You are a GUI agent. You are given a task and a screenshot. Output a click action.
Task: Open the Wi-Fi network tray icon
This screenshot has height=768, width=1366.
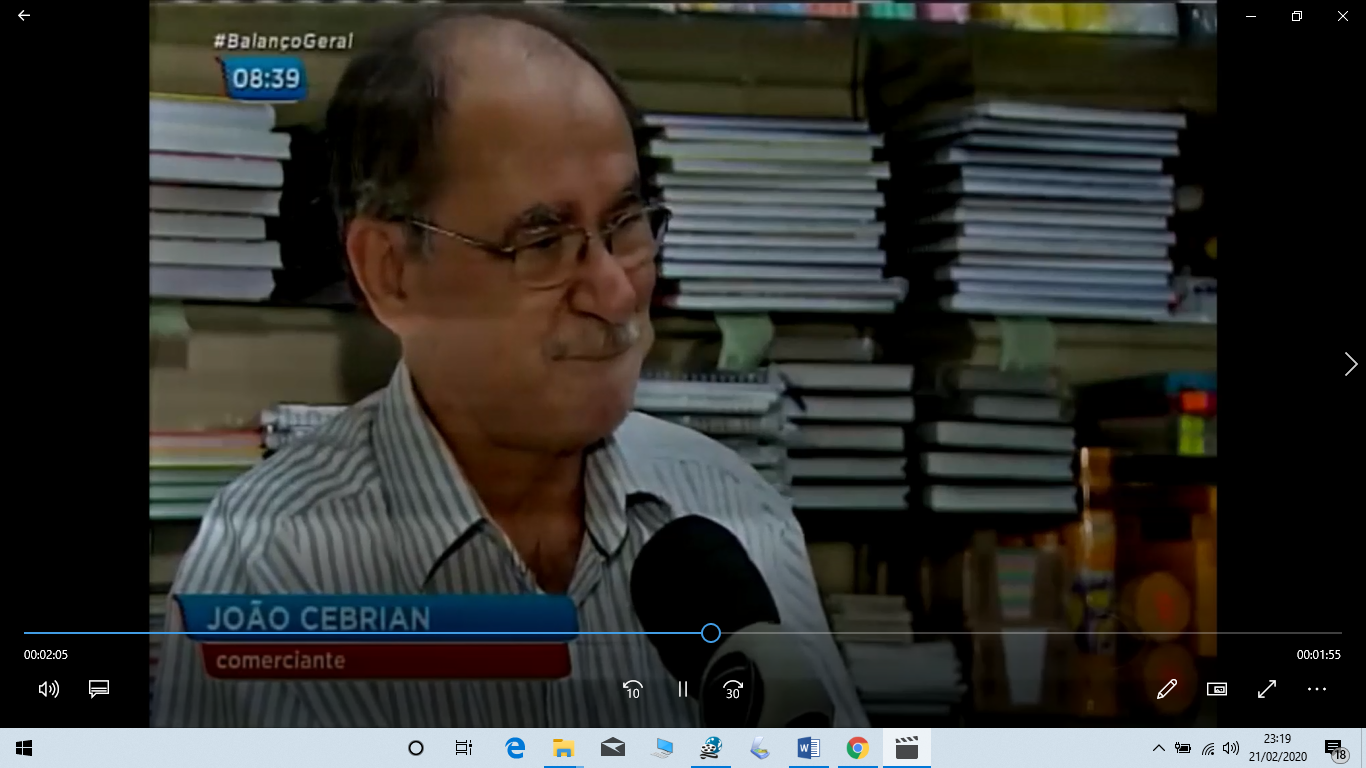tap(1208, 748)
